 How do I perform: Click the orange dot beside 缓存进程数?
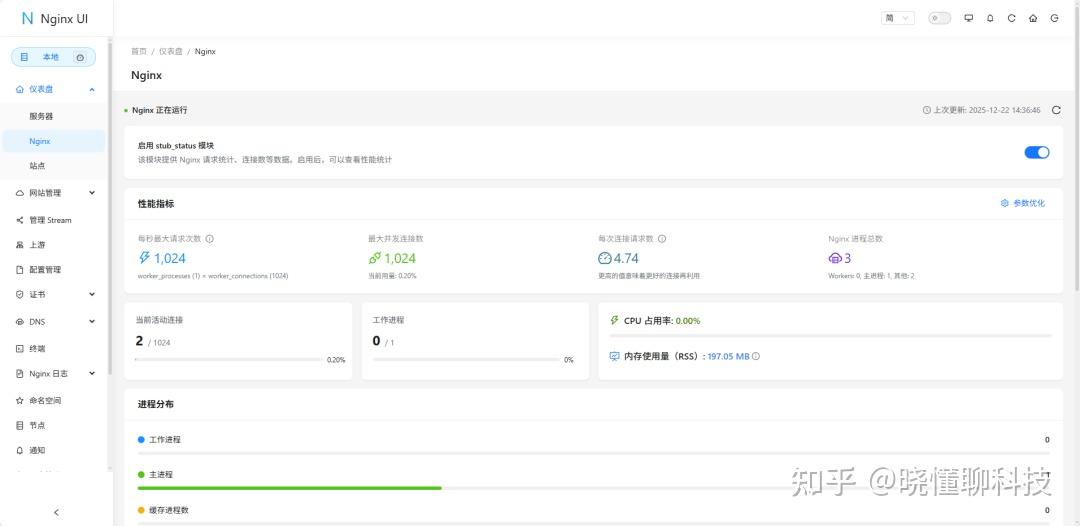pyautogui.click(x=141, y=511)
